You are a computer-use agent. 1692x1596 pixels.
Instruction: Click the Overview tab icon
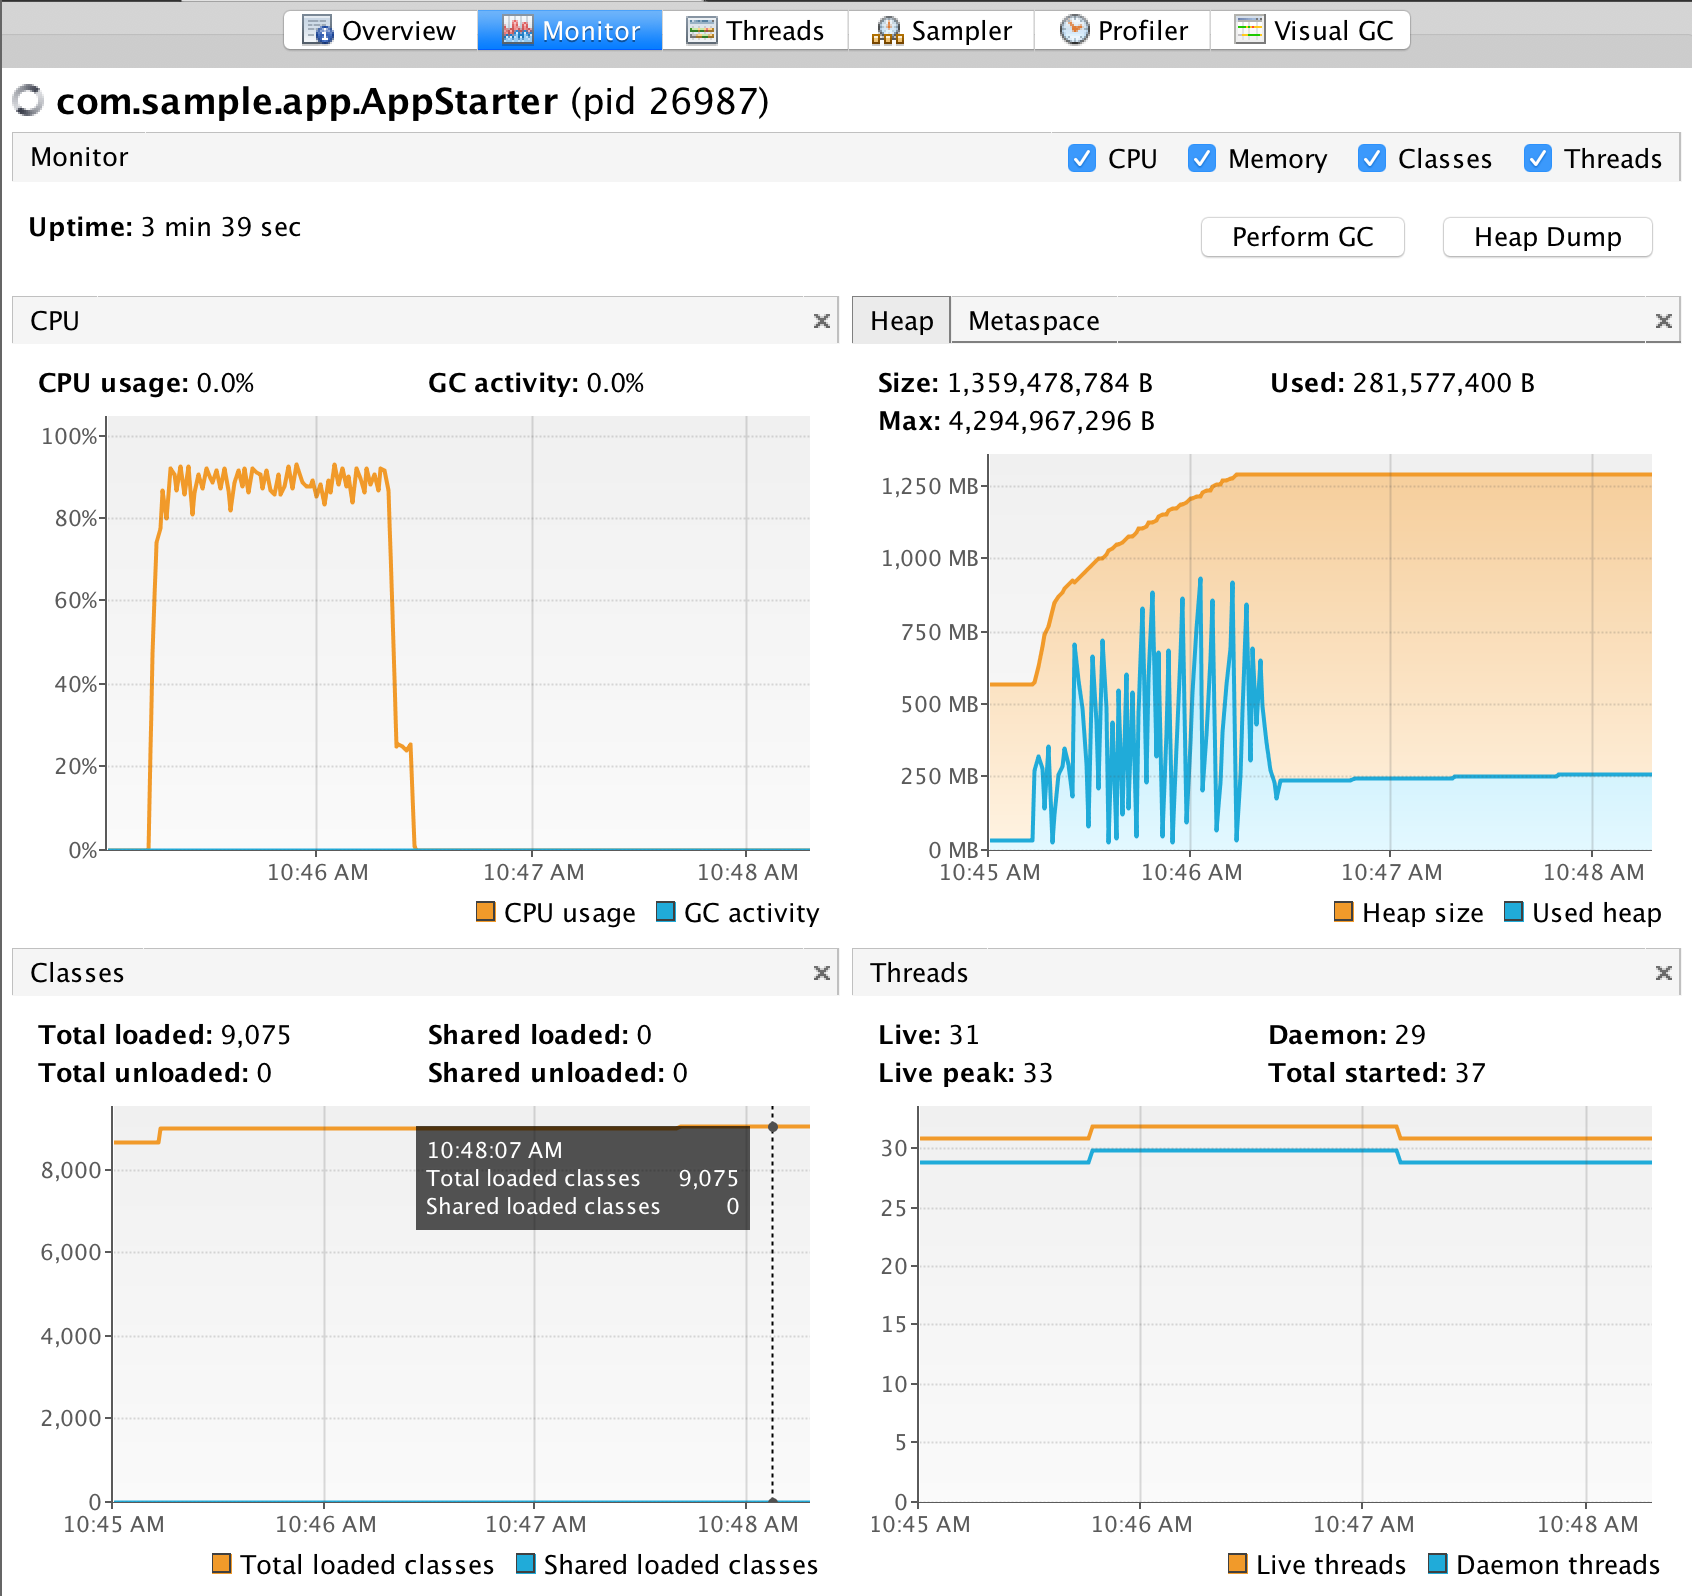(317, 30)
